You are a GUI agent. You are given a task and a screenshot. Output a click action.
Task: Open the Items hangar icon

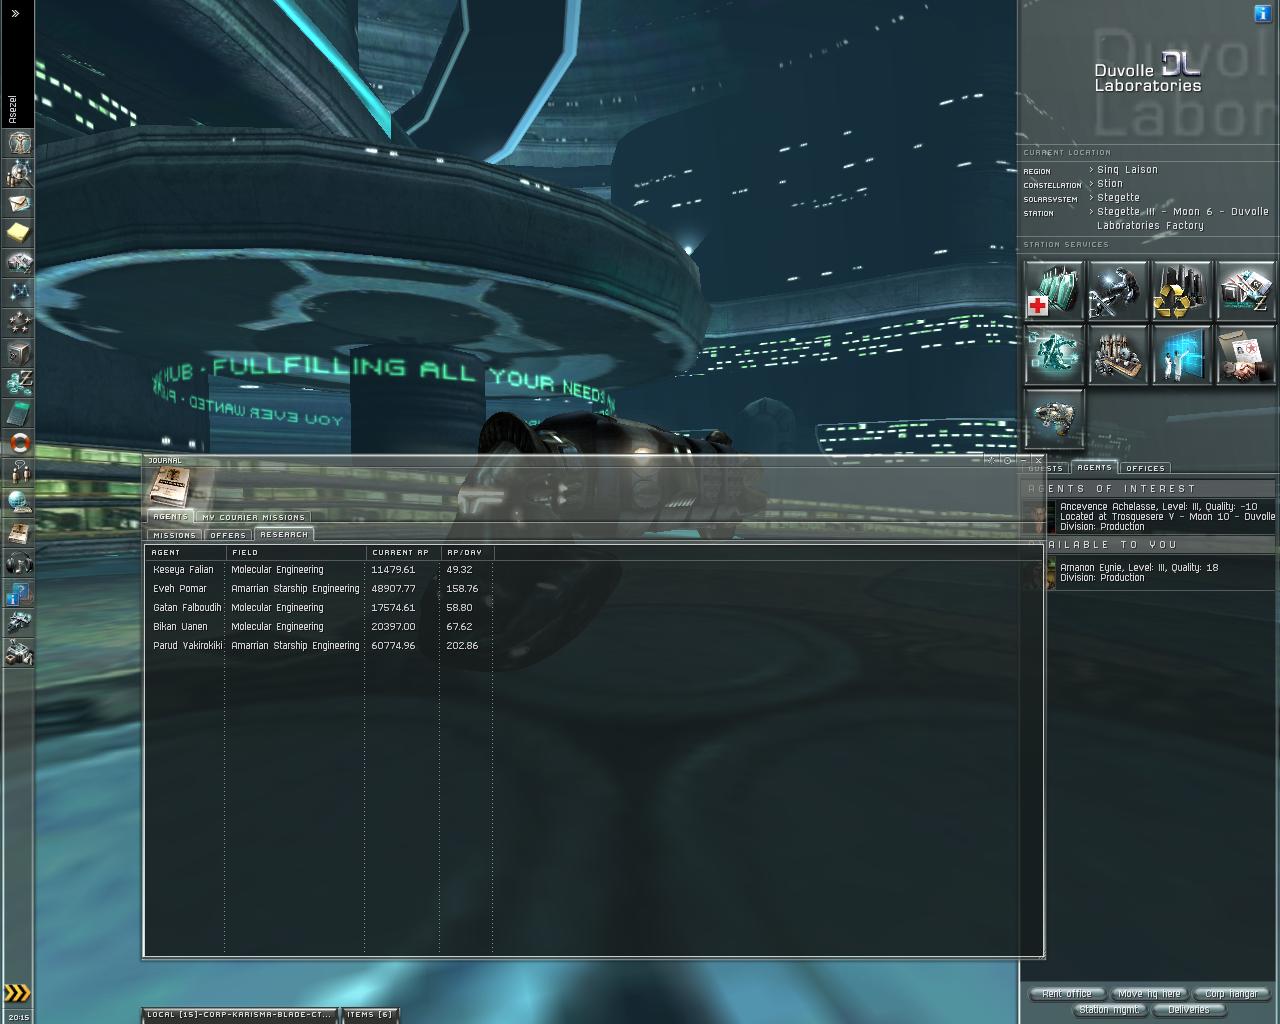(x=20, y=654)
